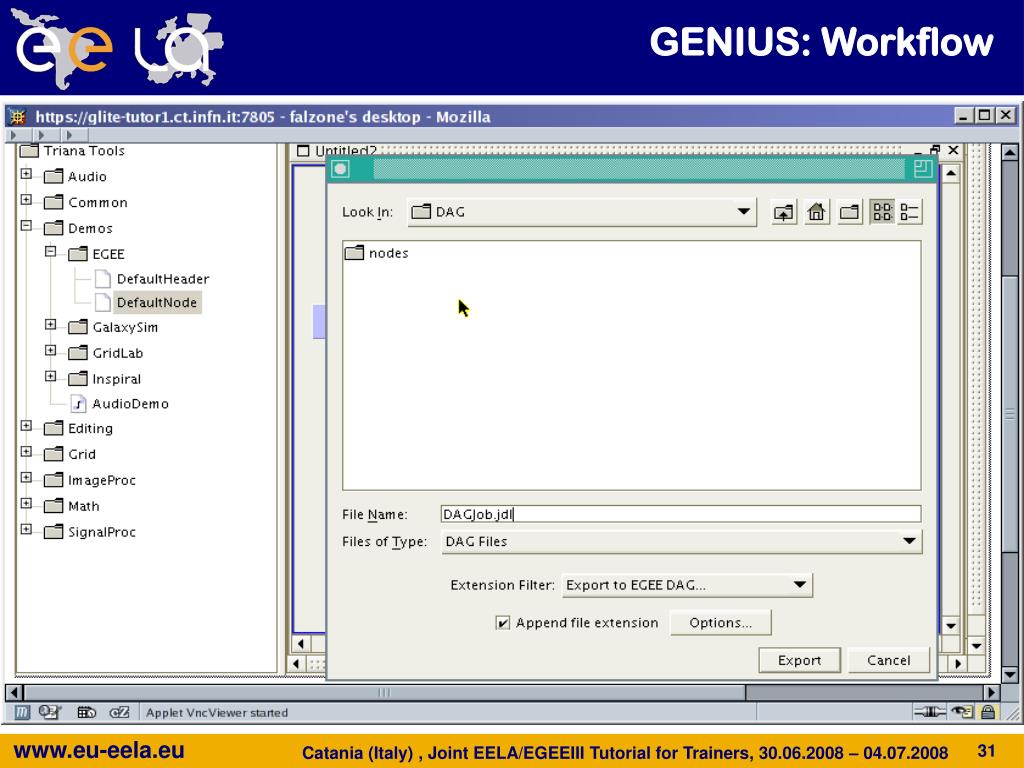Click the composer icon in the Mozilla status bar
This screenshot has width=1024, height=768.
[86, 712]
